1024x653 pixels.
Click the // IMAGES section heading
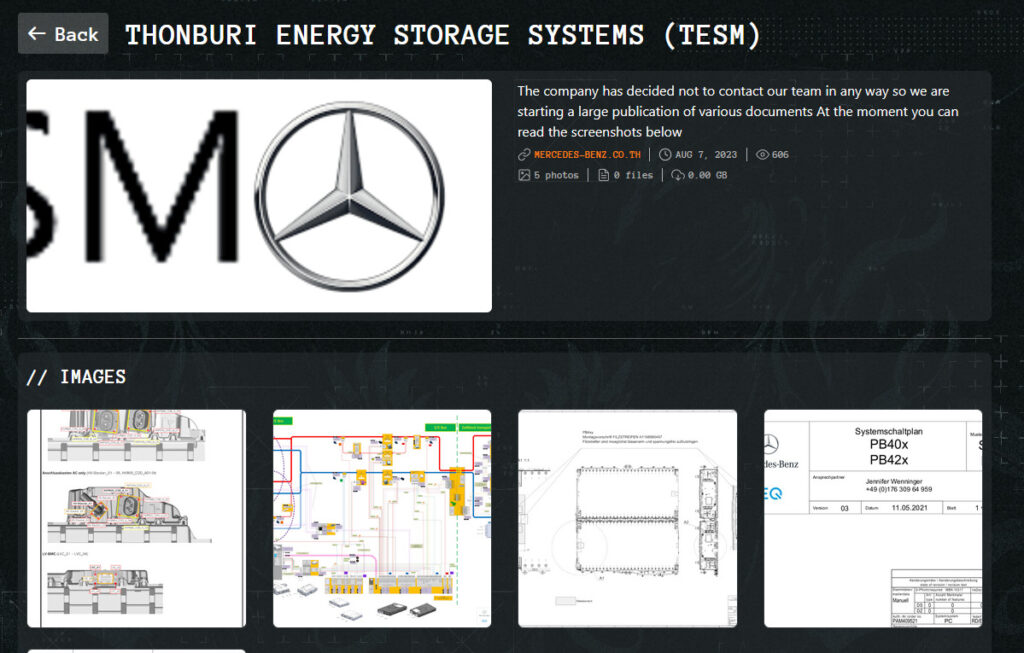76,377
